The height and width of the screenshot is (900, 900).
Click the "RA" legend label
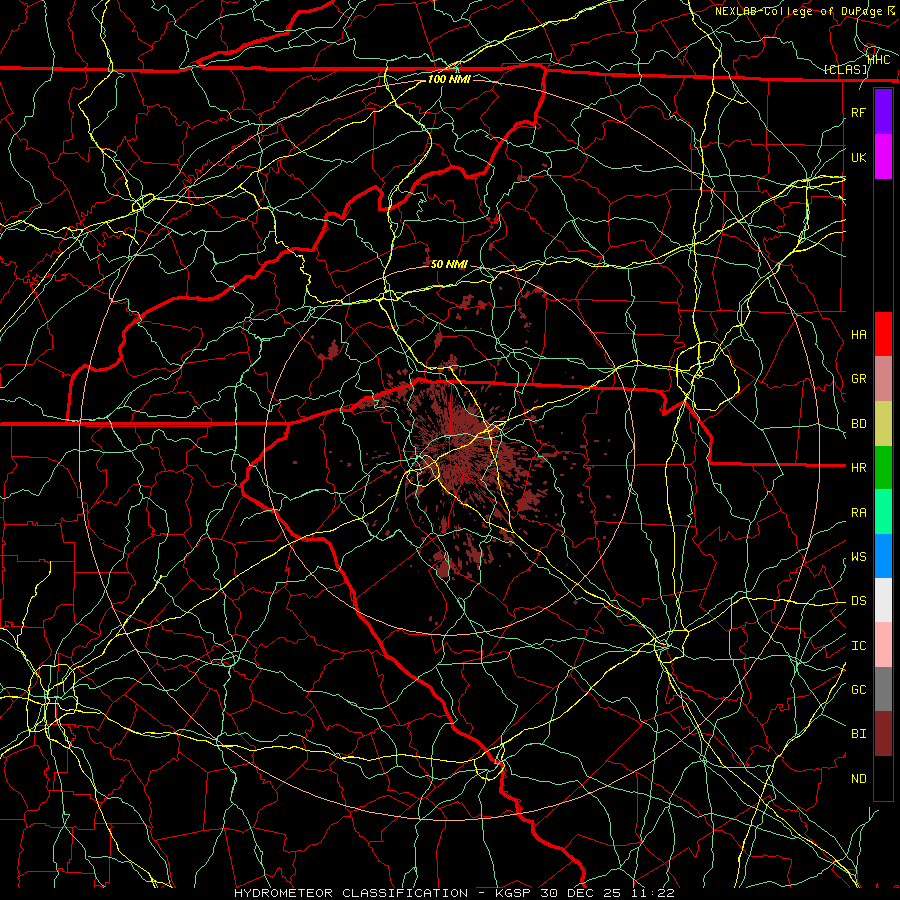858,513
